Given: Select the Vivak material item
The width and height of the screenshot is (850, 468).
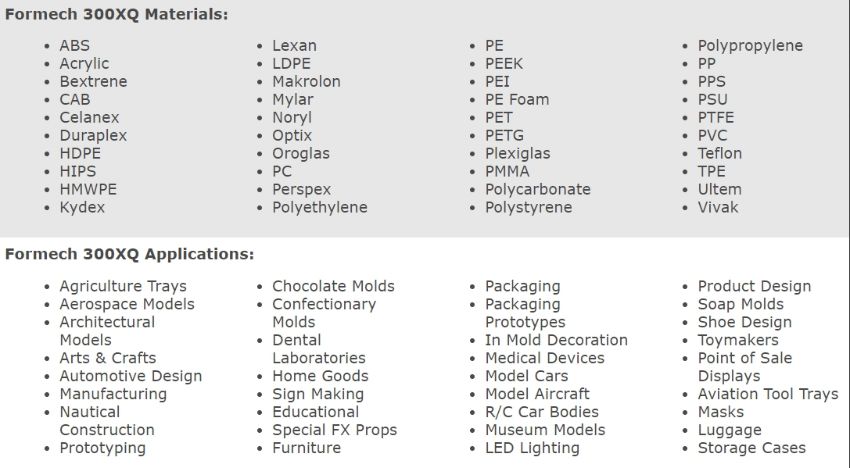Looking at the screenshot, I should click(718, 207).
